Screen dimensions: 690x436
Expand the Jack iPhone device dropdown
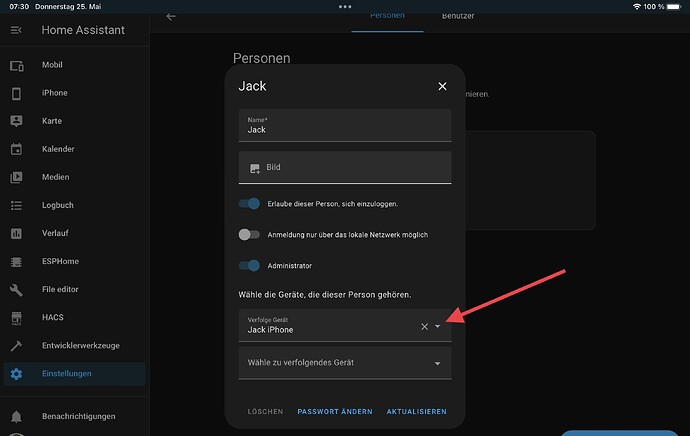pyautogui.click(x=437, y=326)
